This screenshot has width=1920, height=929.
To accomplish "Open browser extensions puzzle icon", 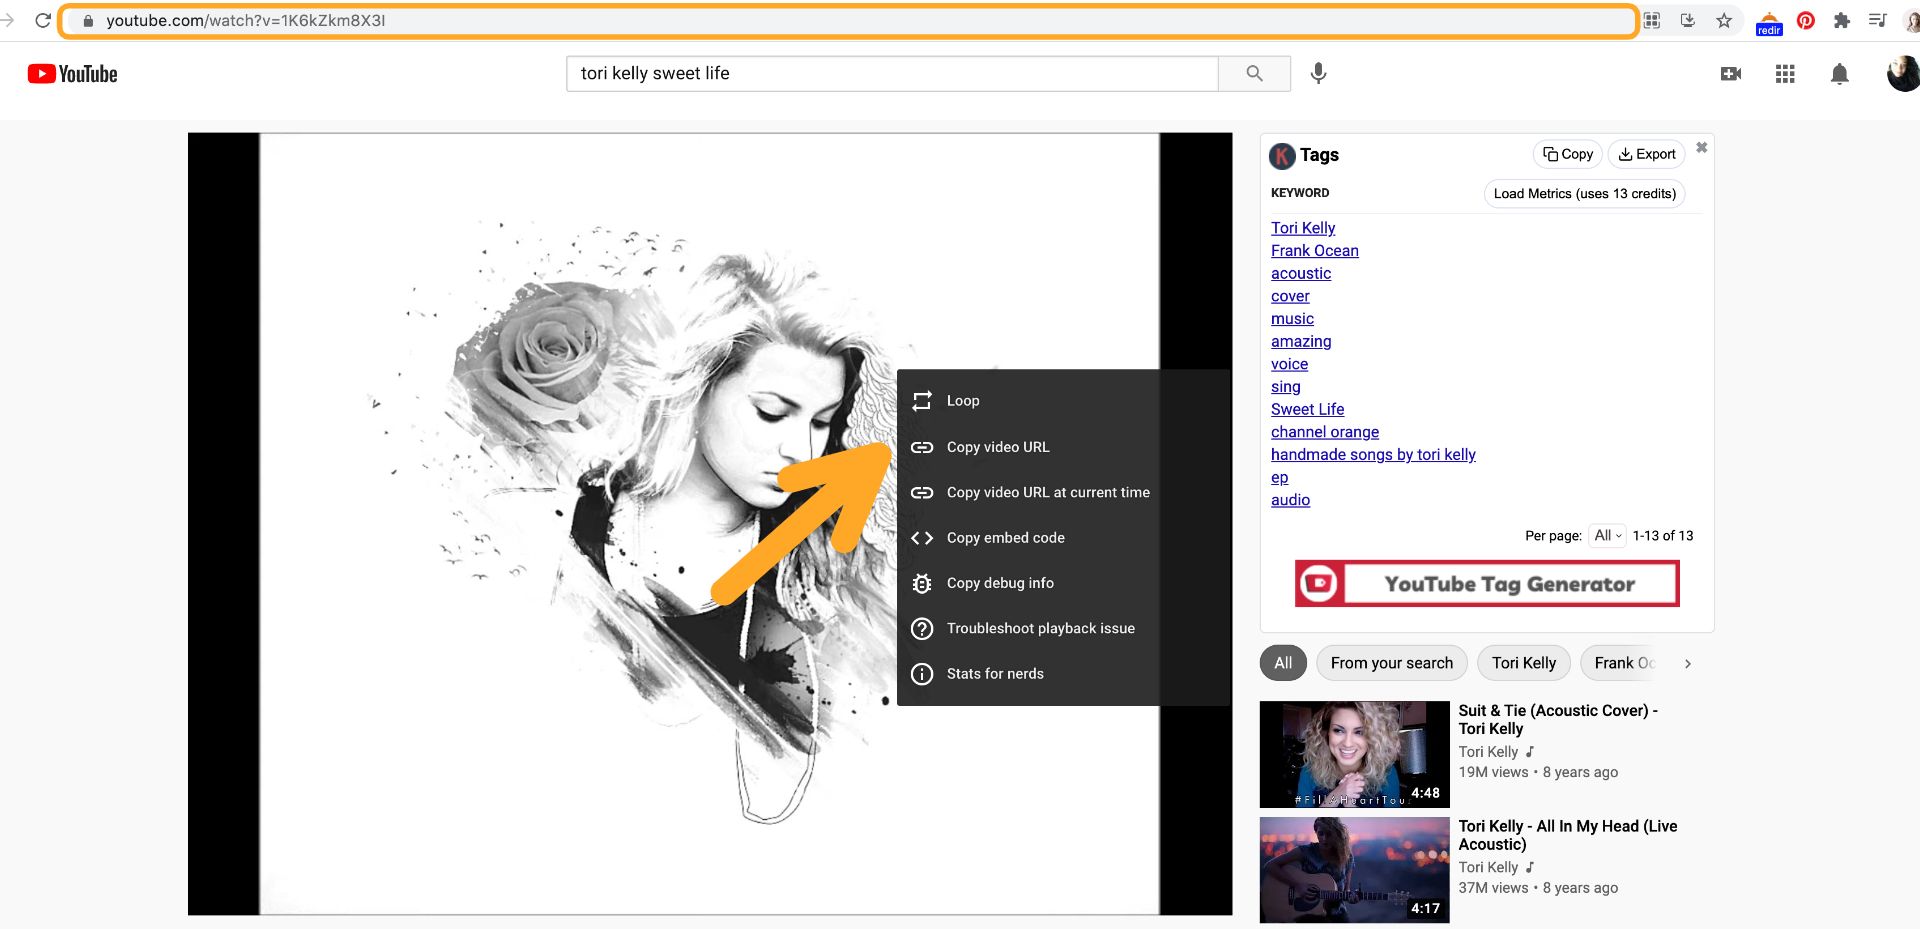I will 1841,20.
